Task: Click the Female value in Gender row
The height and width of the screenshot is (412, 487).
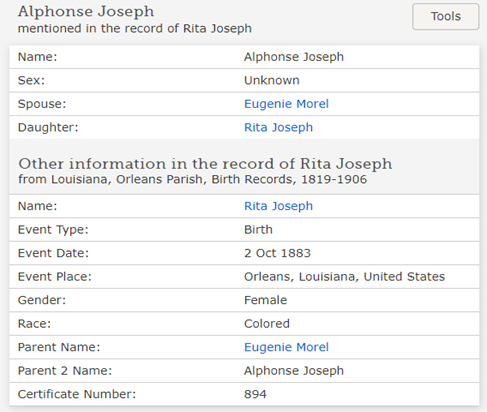Action: pos(265,300)
